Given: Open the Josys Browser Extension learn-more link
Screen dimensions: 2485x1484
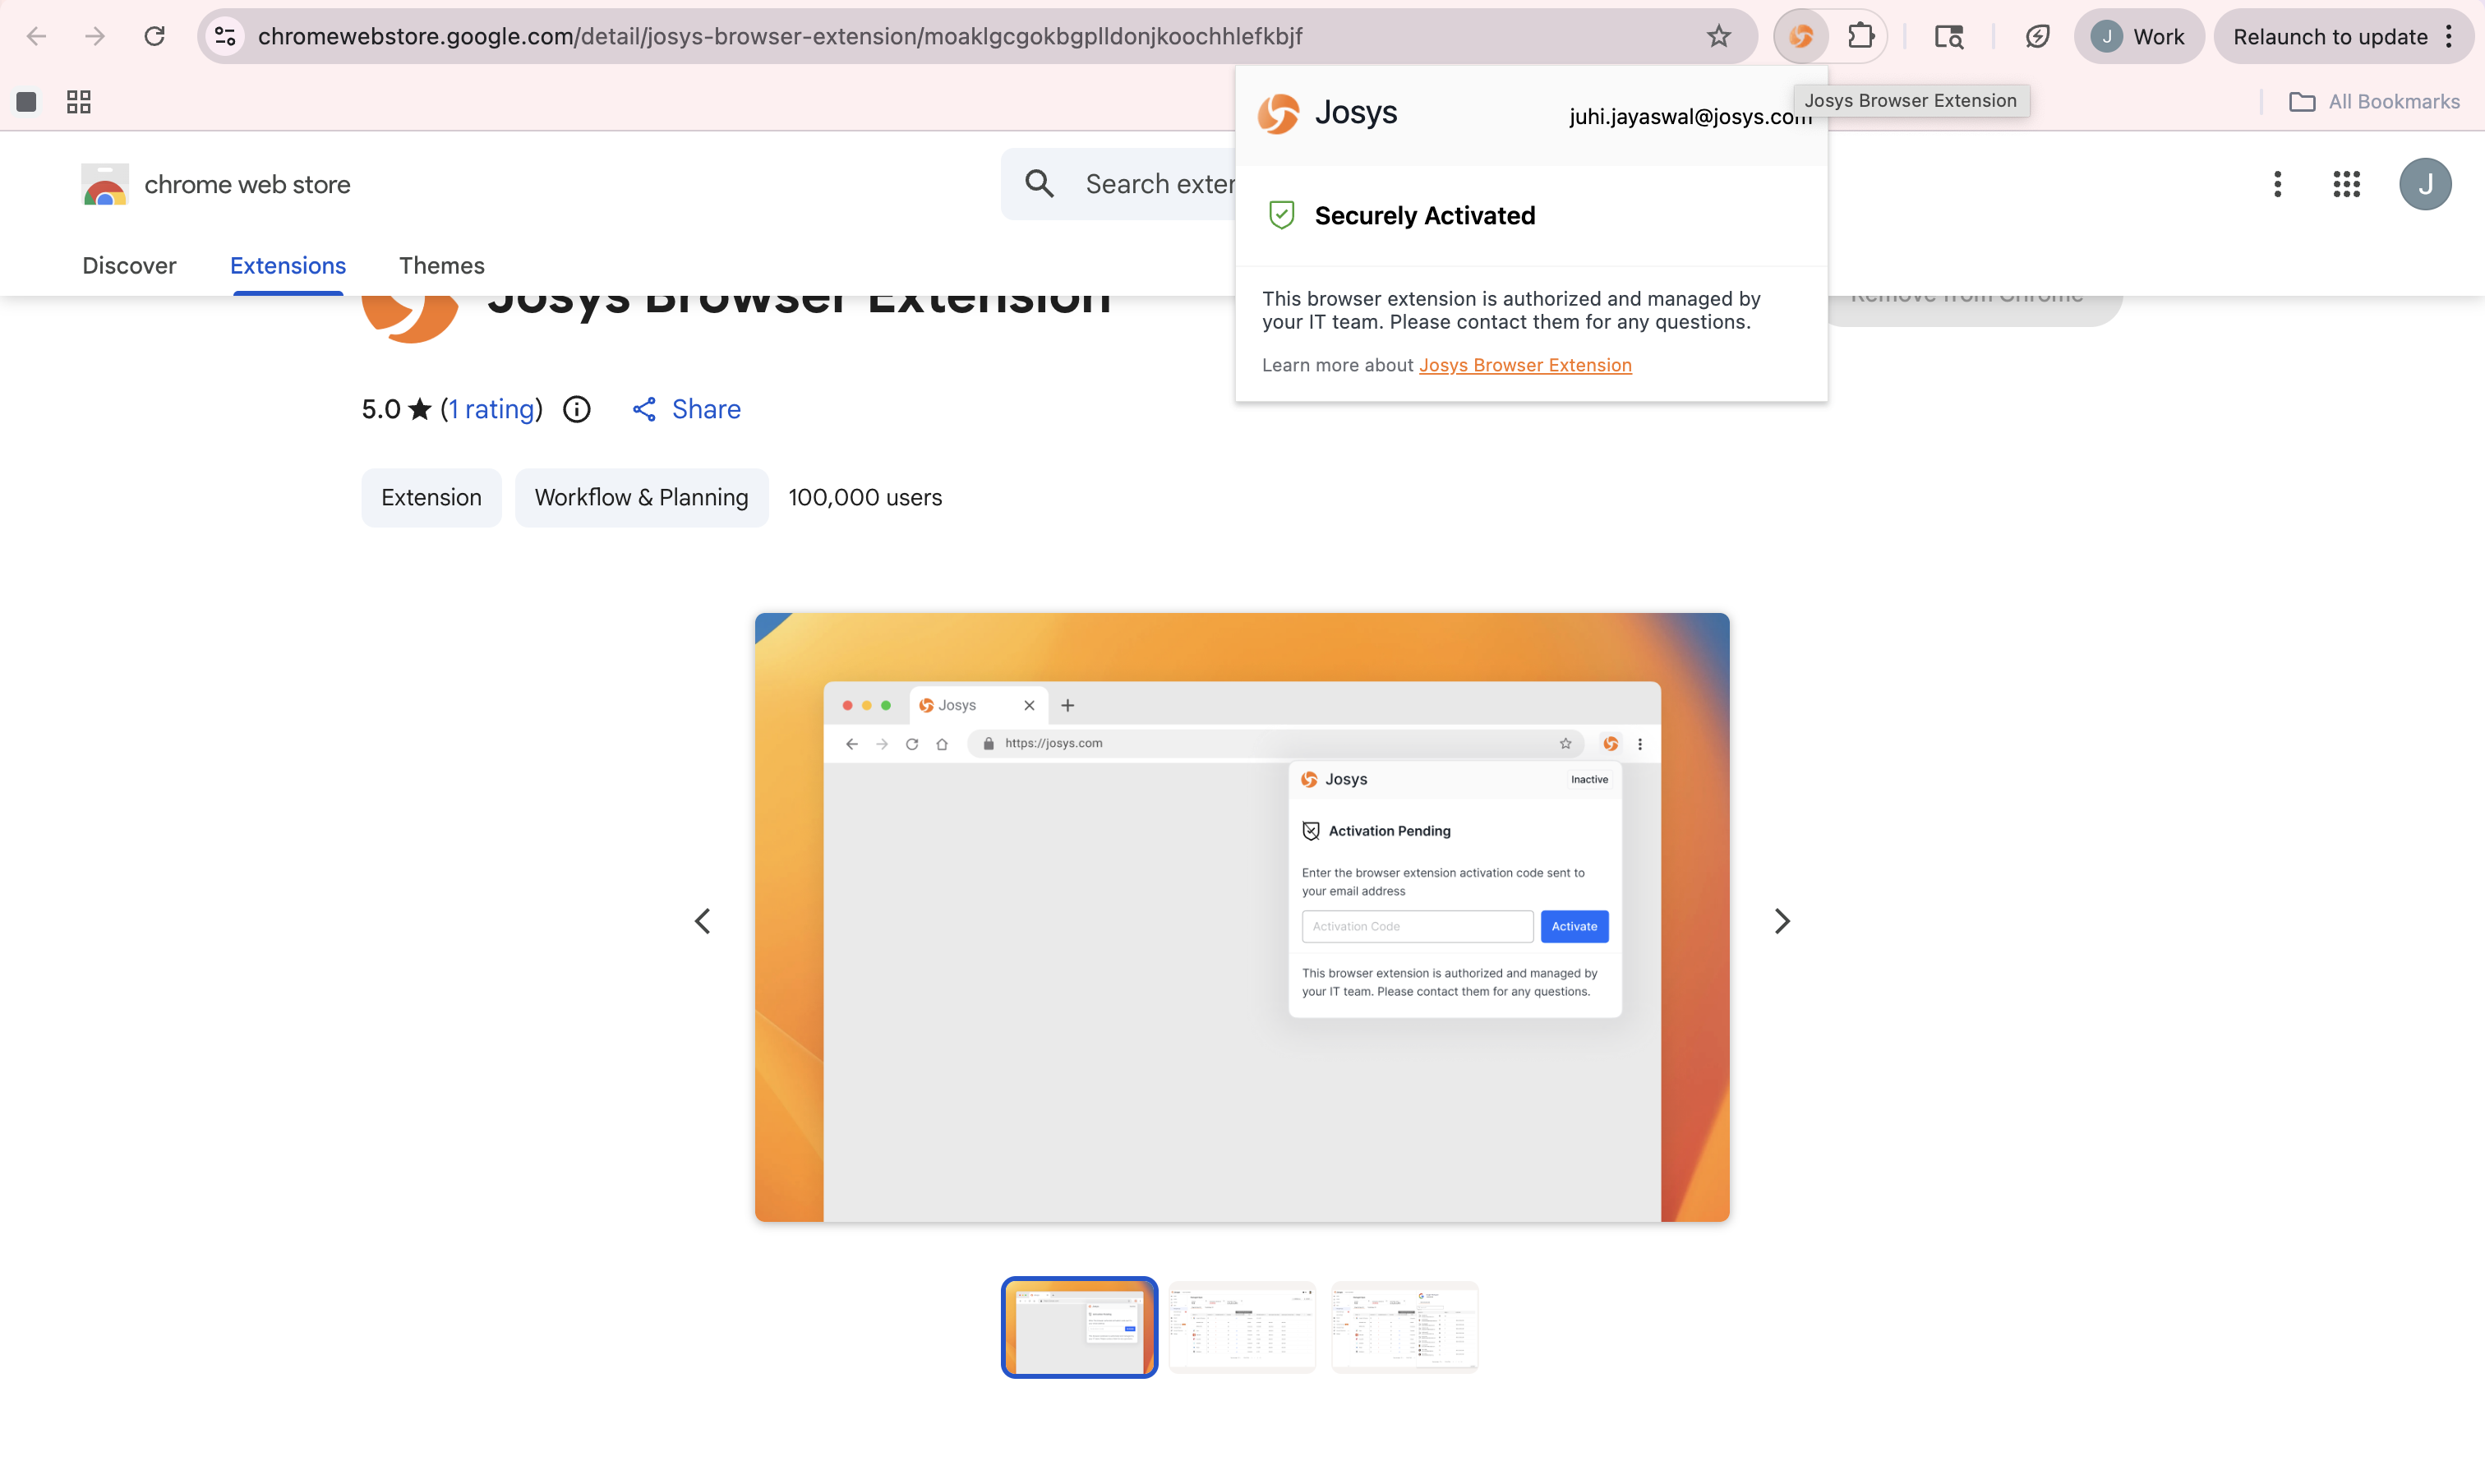Looking at the screenshot, I should (x=1525, y=365).
